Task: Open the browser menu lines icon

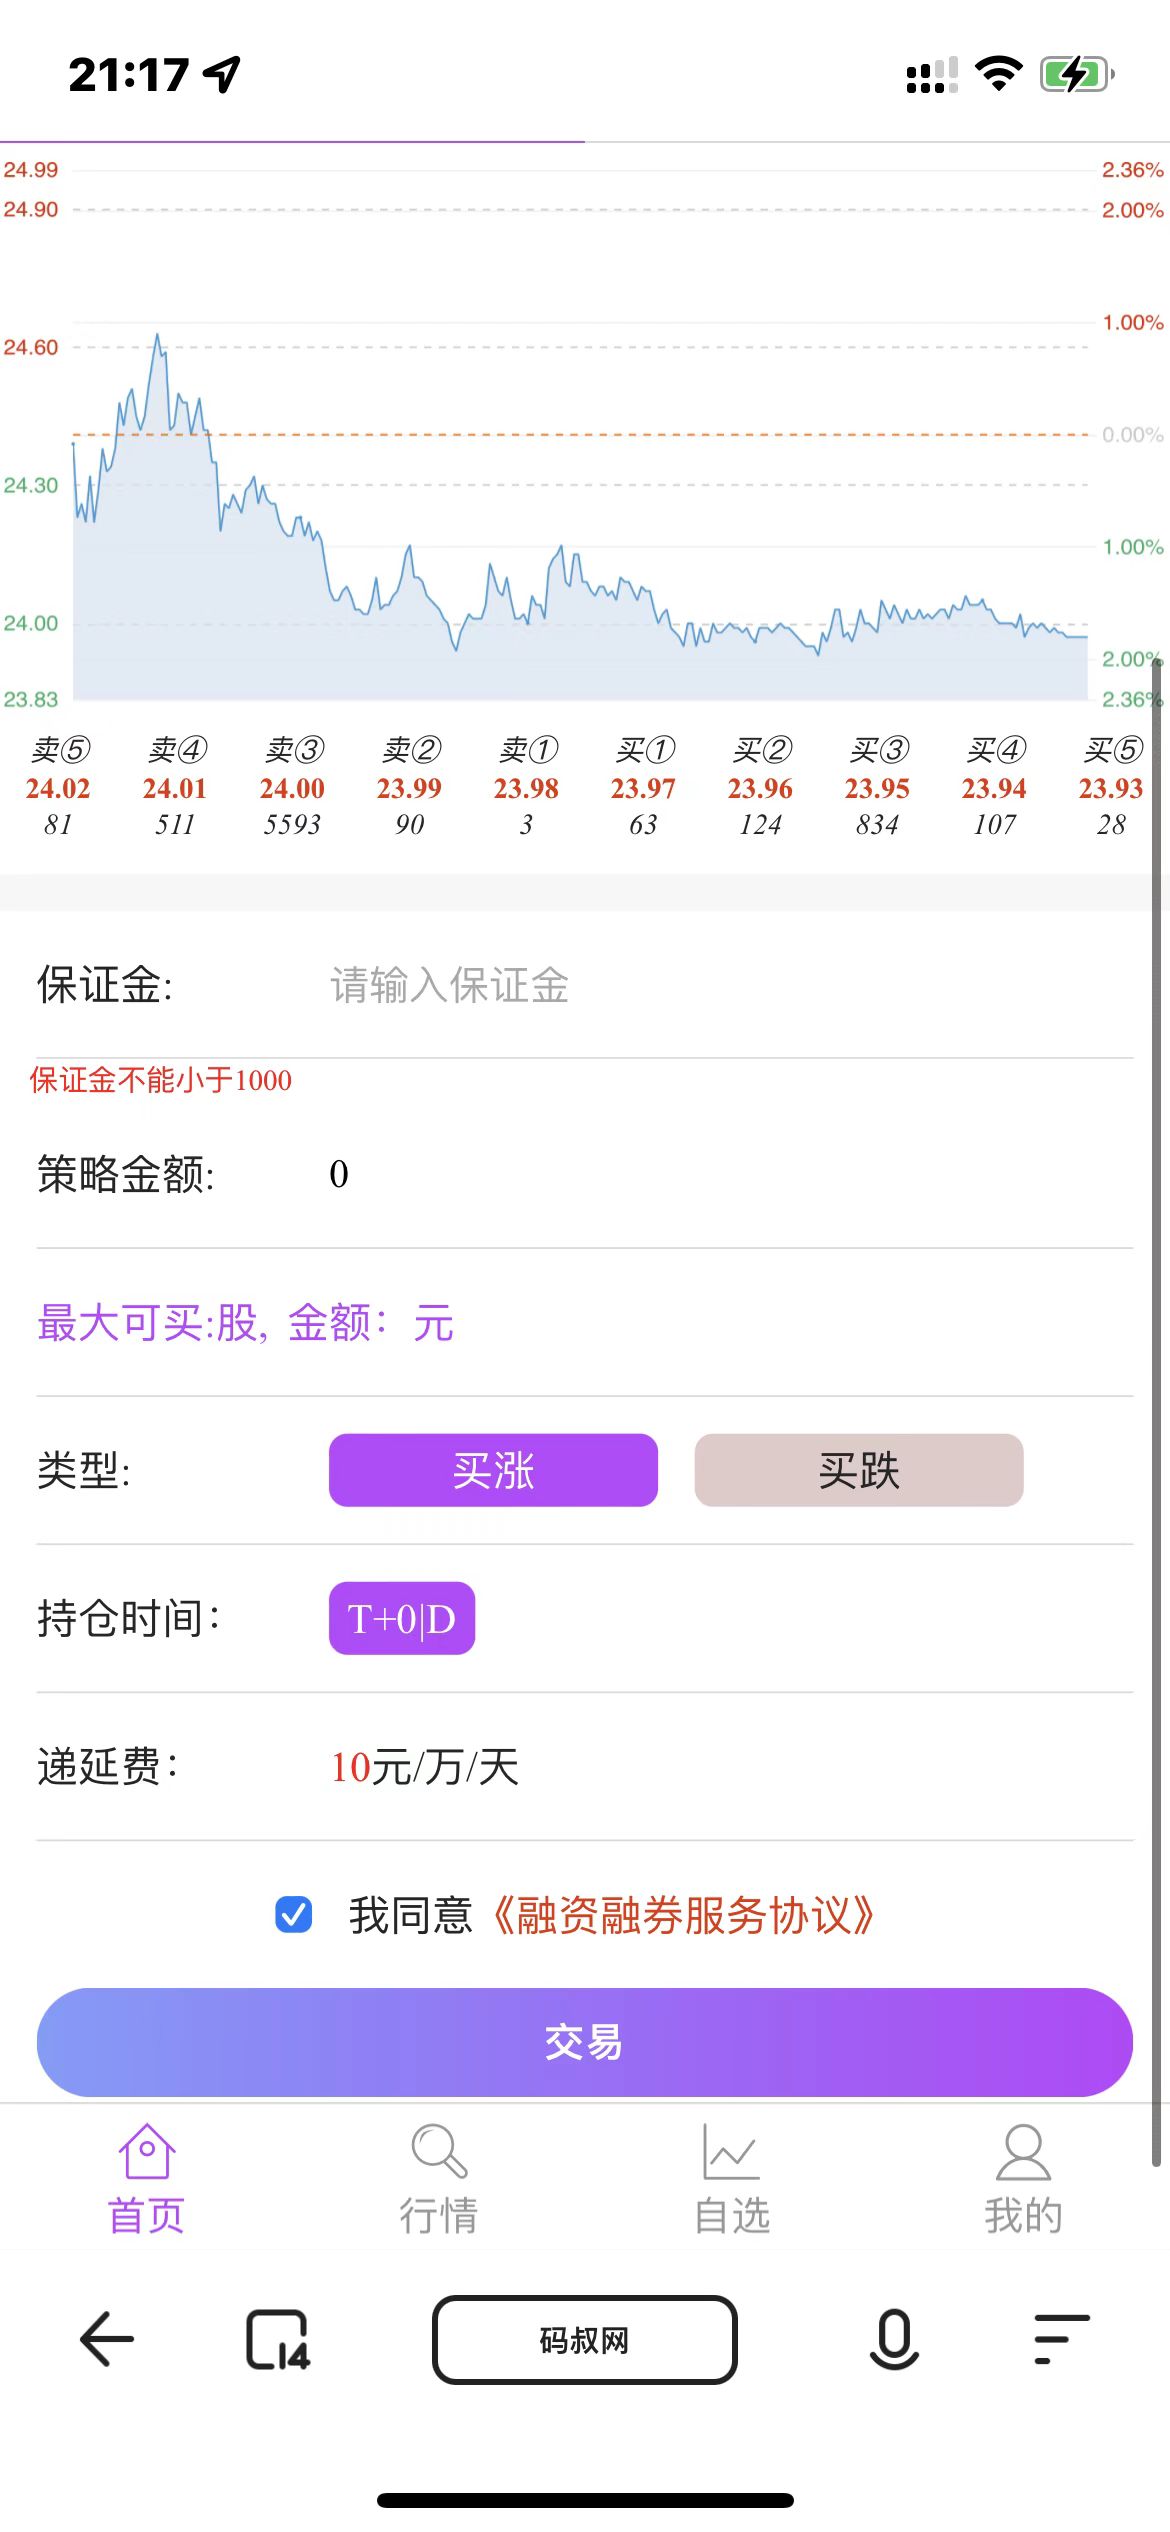Action: 1060,2340
